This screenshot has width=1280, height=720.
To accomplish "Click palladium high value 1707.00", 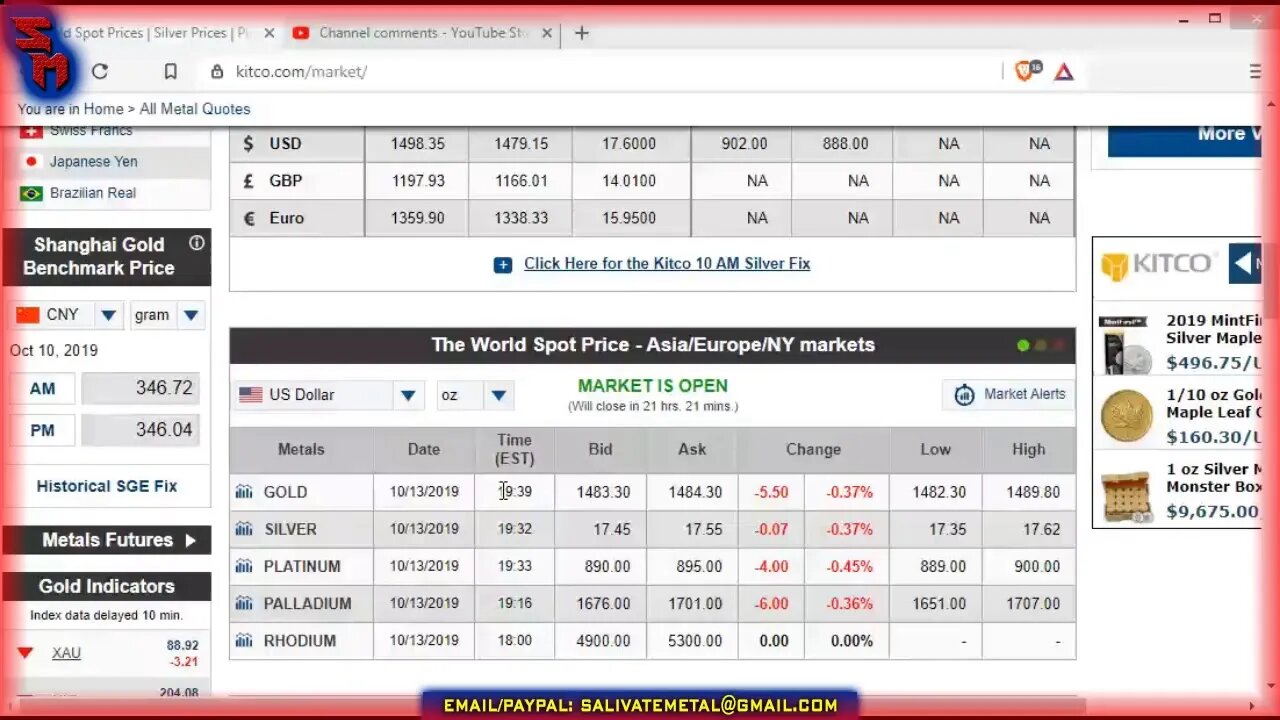I will [1033, 603].
